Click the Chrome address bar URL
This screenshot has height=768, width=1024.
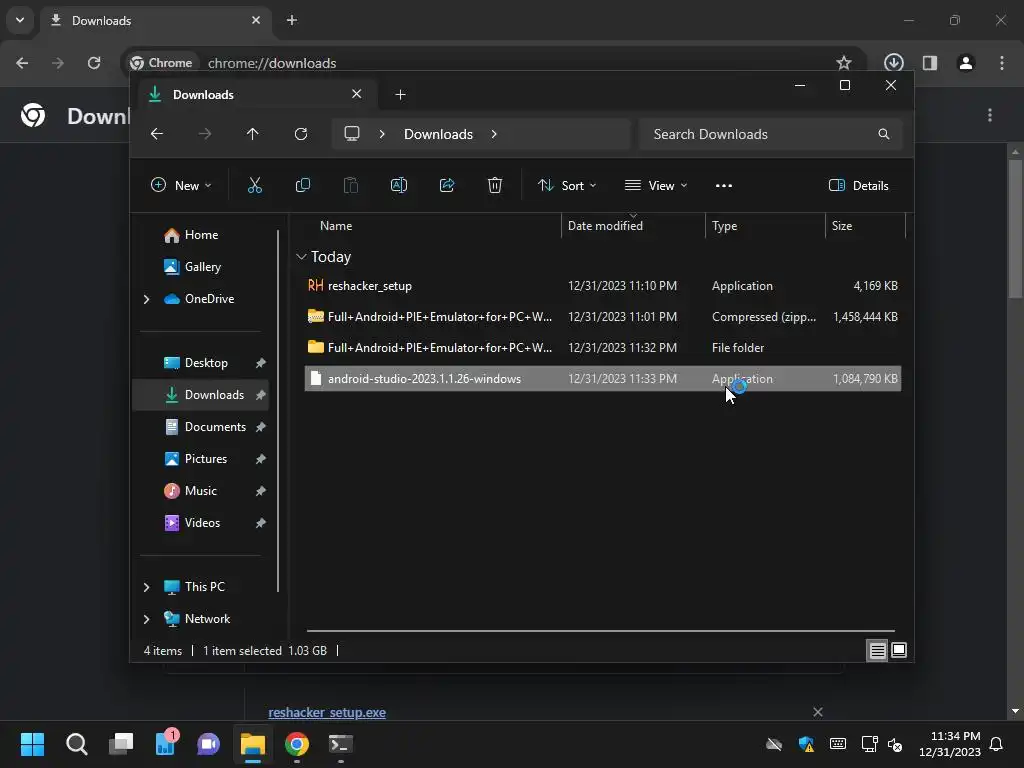tap(272, 63)
